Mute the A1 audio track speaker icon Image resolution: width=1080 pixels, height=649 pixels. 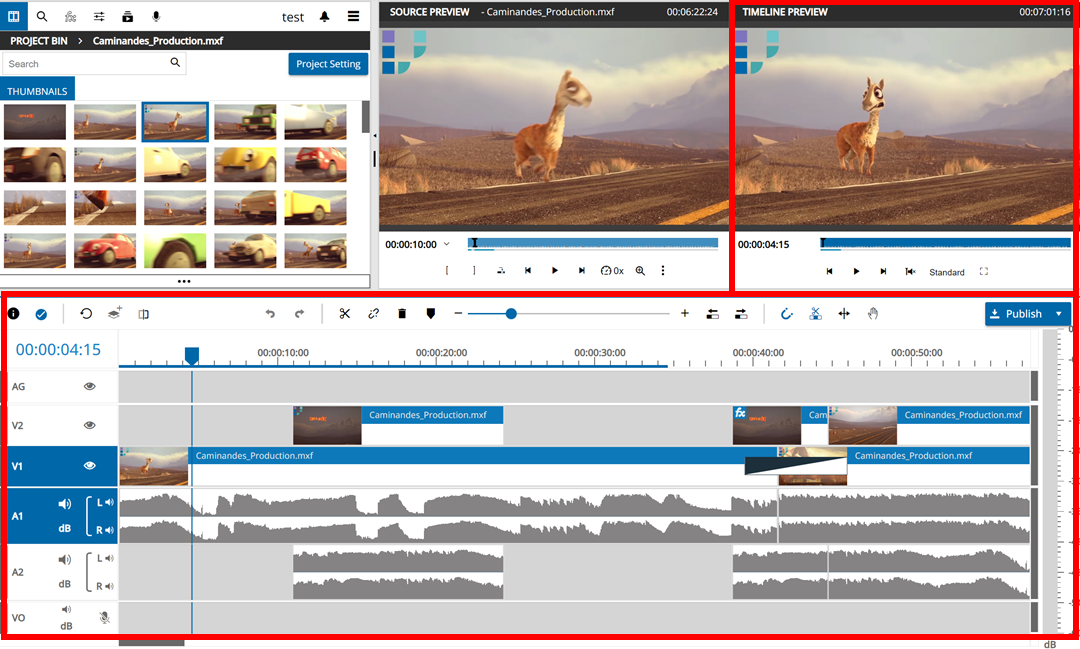[64, 503]
